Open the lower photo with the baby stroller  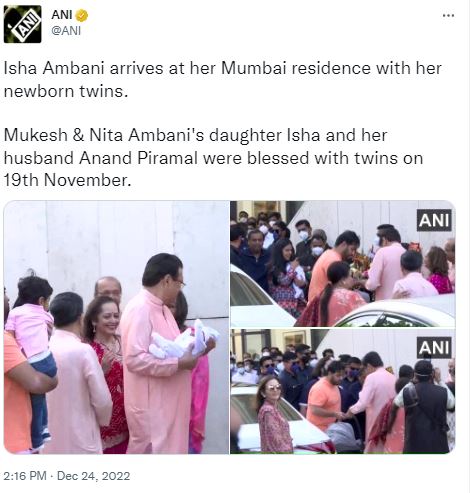[x=343, y=391]
